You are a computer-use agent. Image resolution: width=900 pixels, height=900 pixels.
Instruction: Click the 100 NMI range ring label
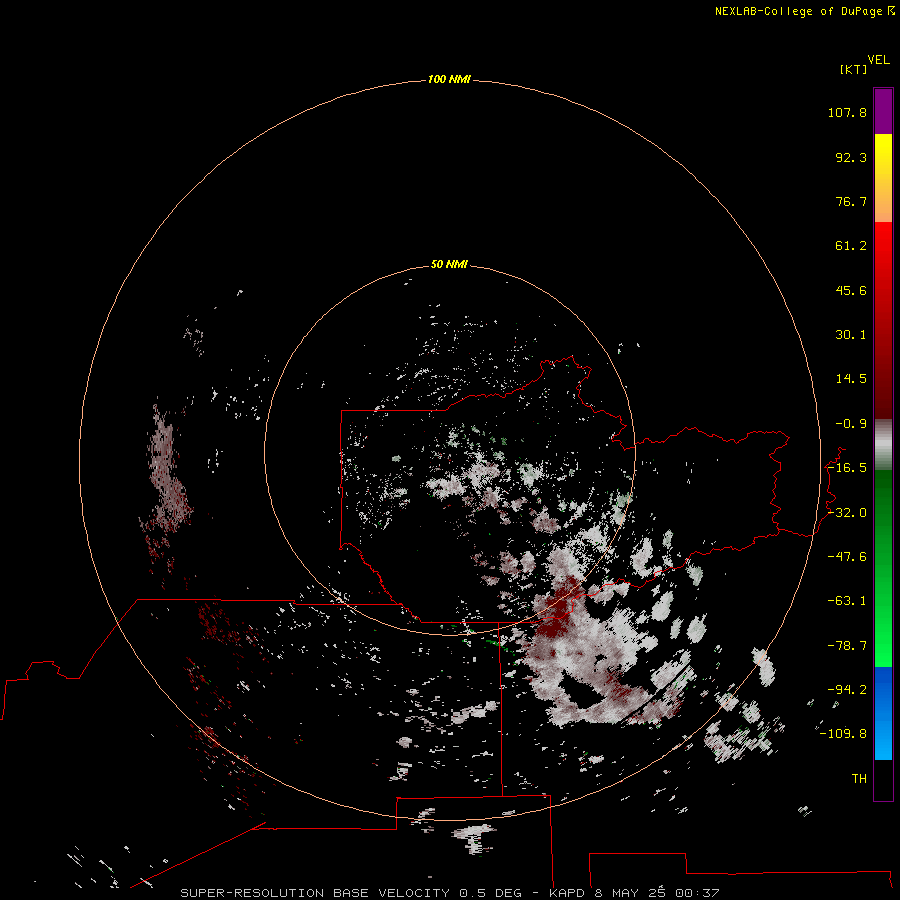tap(449, 79)
